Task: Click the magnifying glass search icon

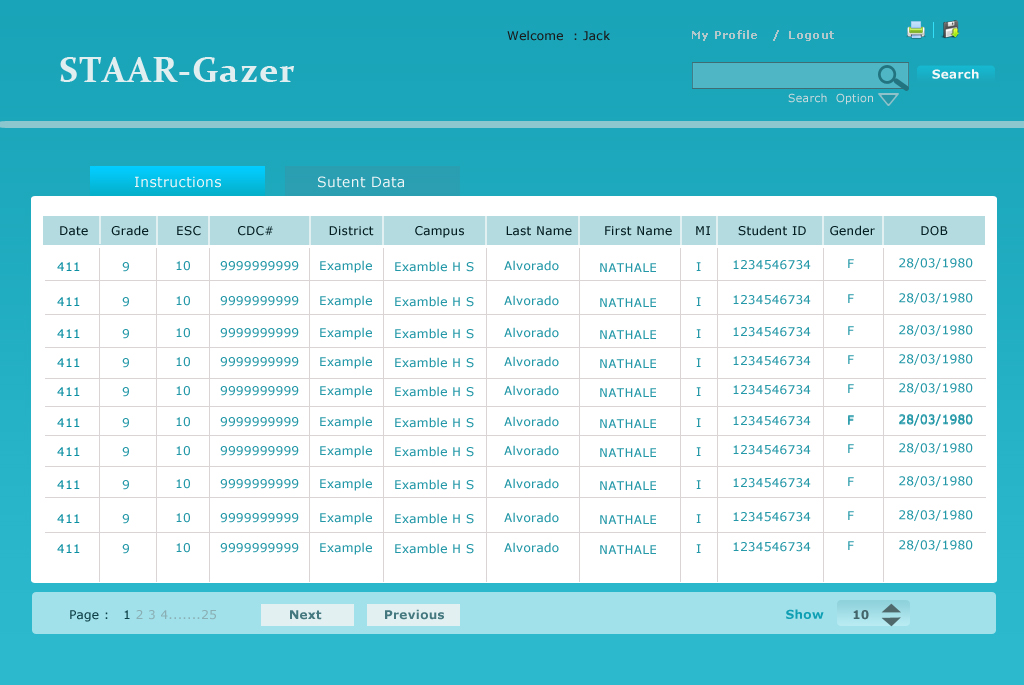Action: (x=891, y=75)
